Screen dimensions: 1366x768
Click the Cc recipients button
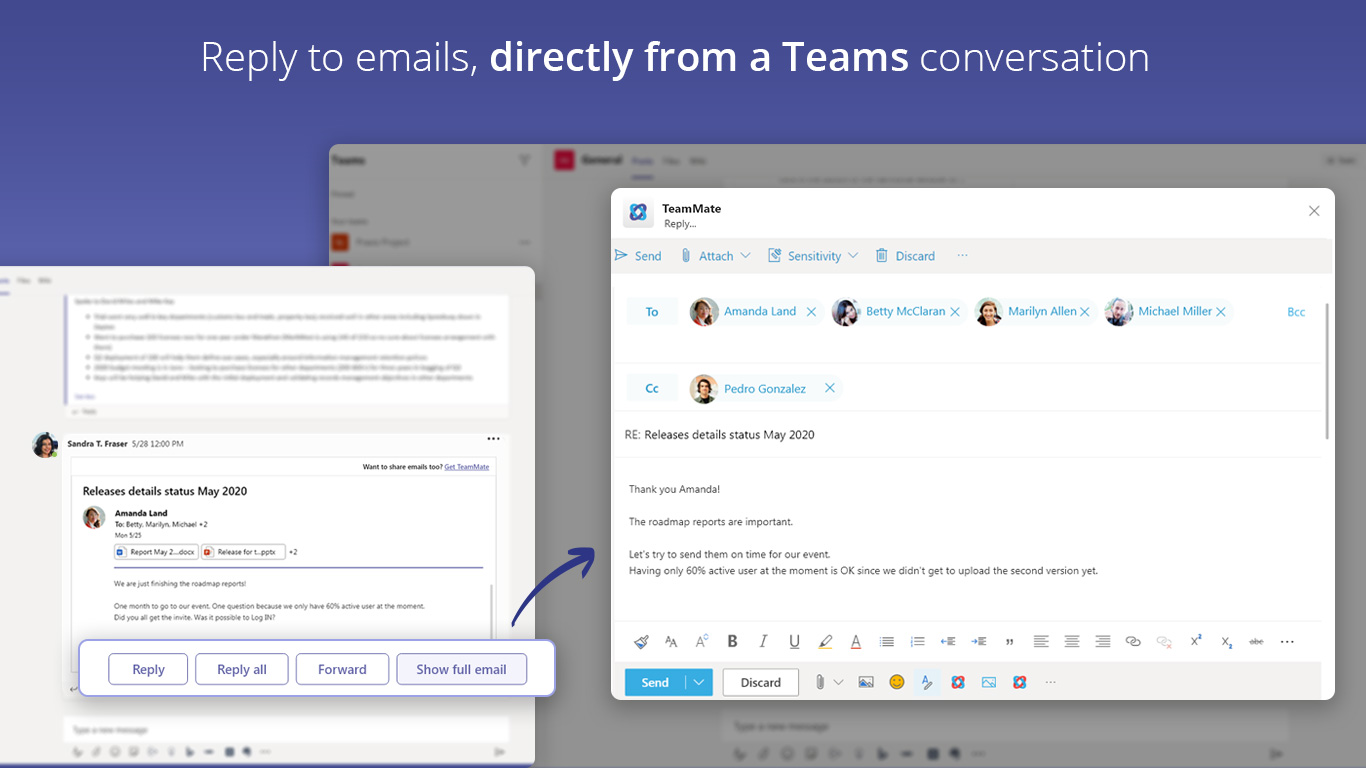[x=652, y=389]
